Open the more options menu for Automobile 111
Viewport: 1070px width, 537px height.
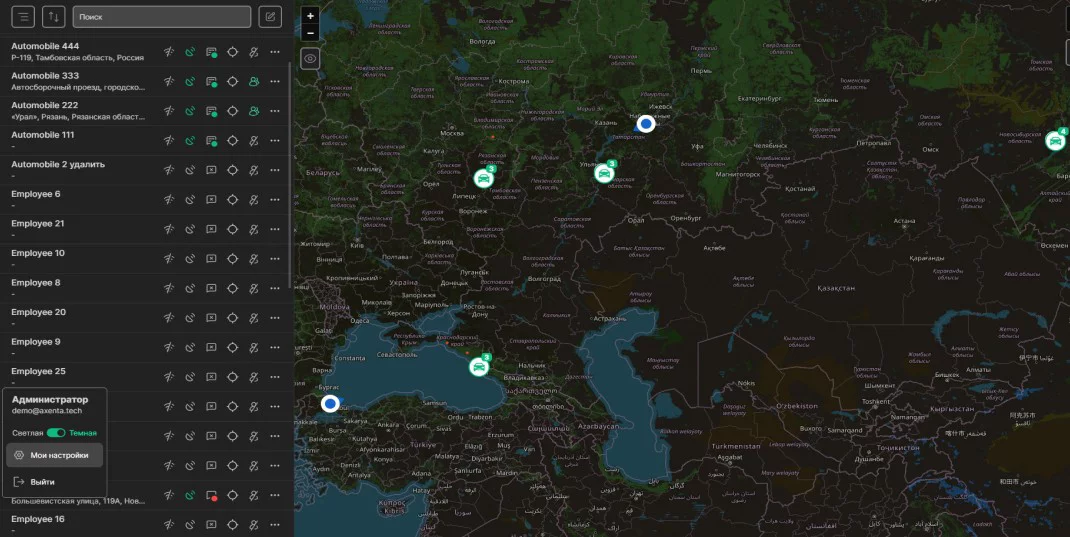(x=275, y=141)
